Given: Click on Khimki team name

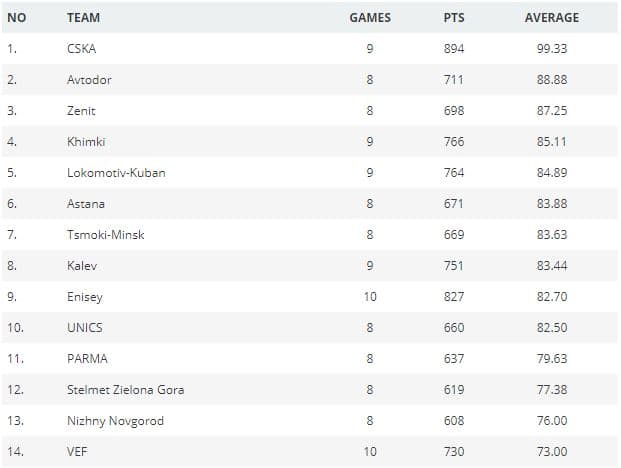Looking at the screenshot, I should click(86, 141).
